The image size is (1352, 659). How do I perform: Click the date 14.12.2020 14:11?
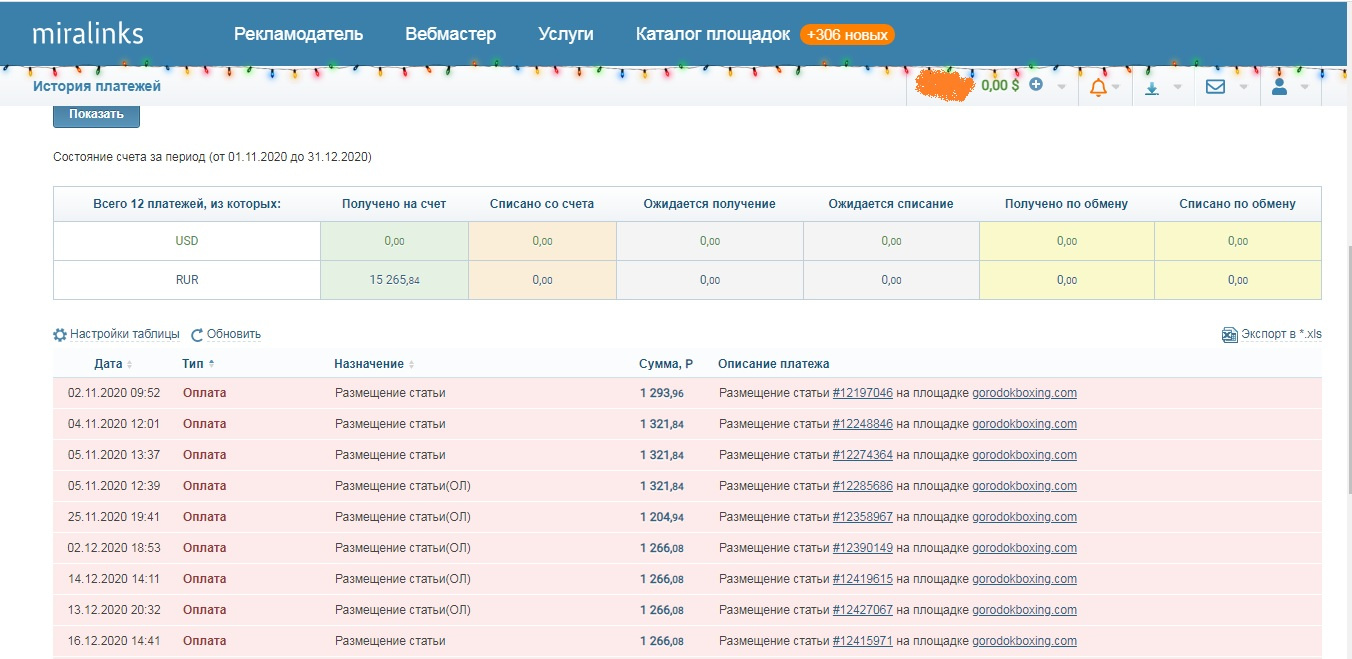[114, 579]
